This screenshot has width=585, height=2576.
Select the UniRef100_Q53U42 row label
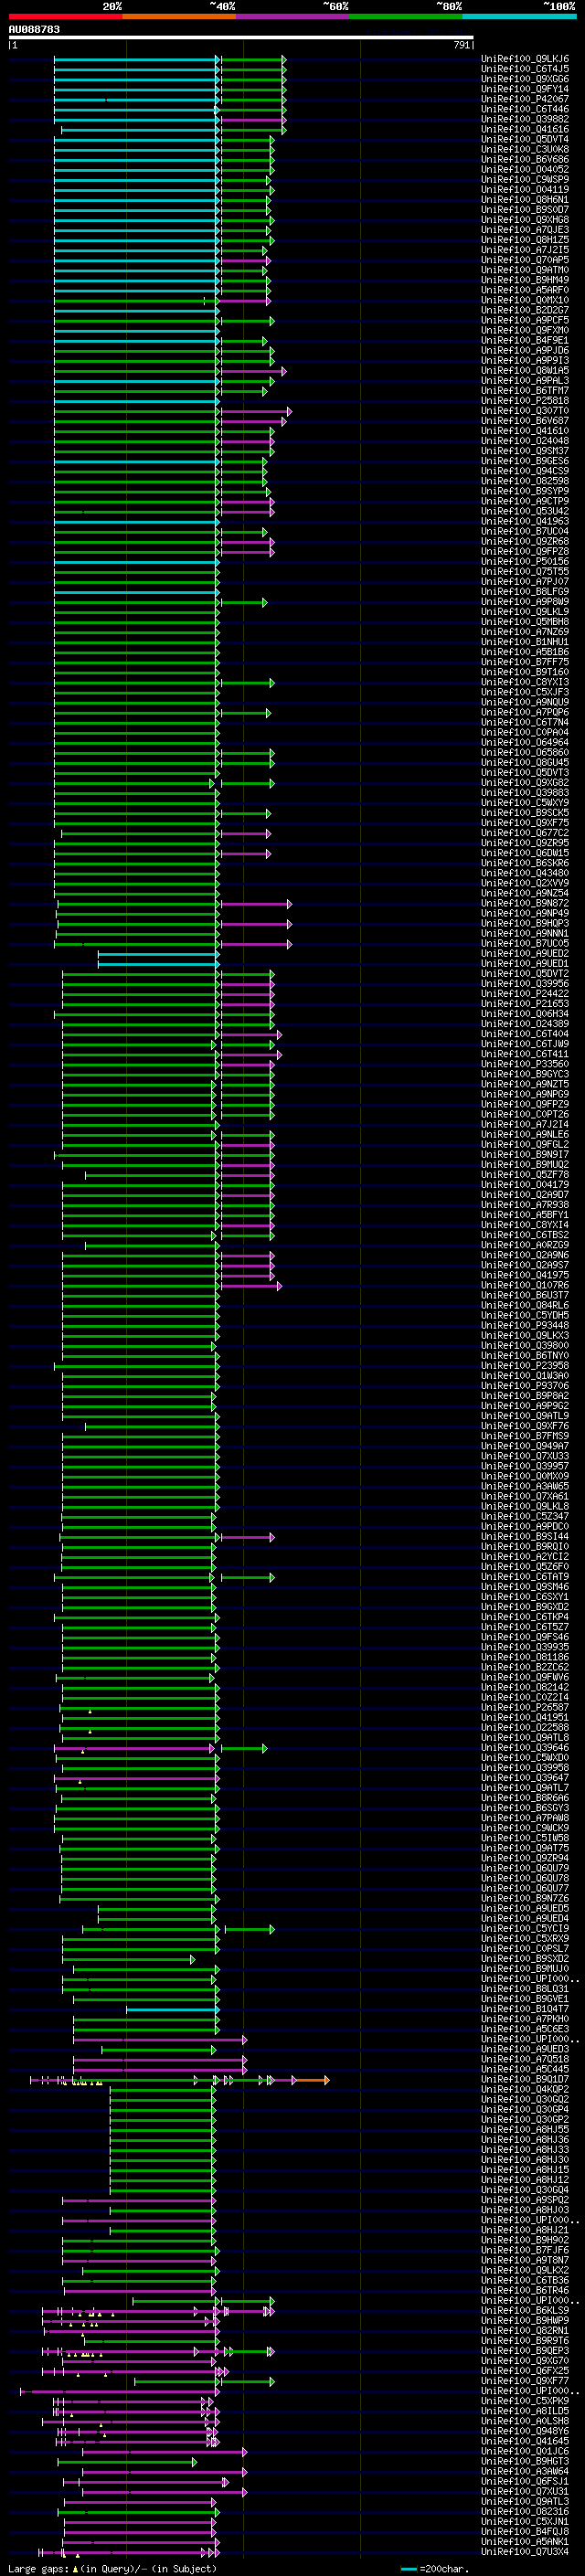525,511
